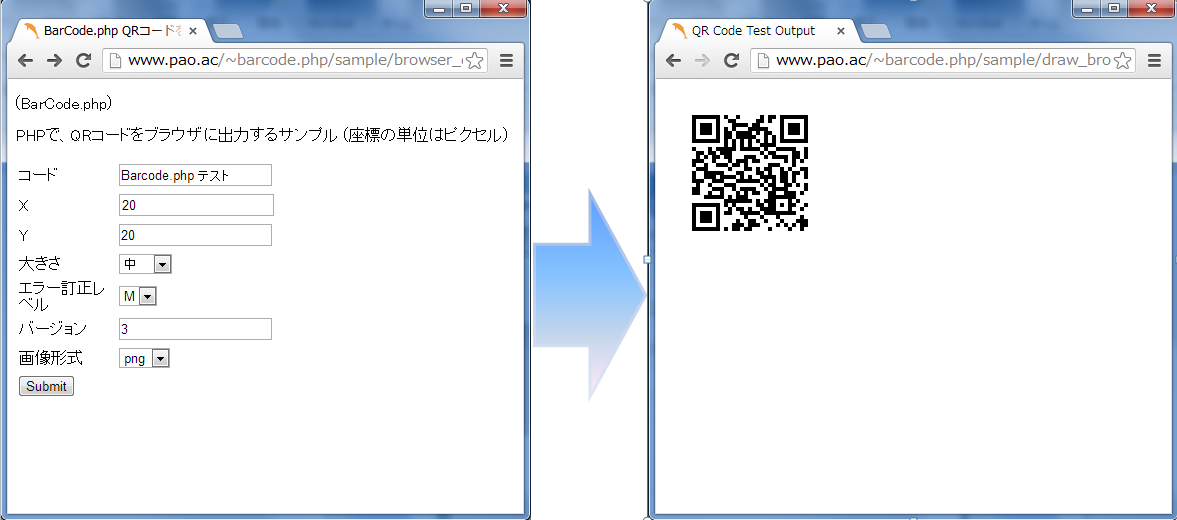Close the BarCode.php QRコード tab
Viewport: 1177px width, 520px height.
pyautogui.click(x=193, y=31)
